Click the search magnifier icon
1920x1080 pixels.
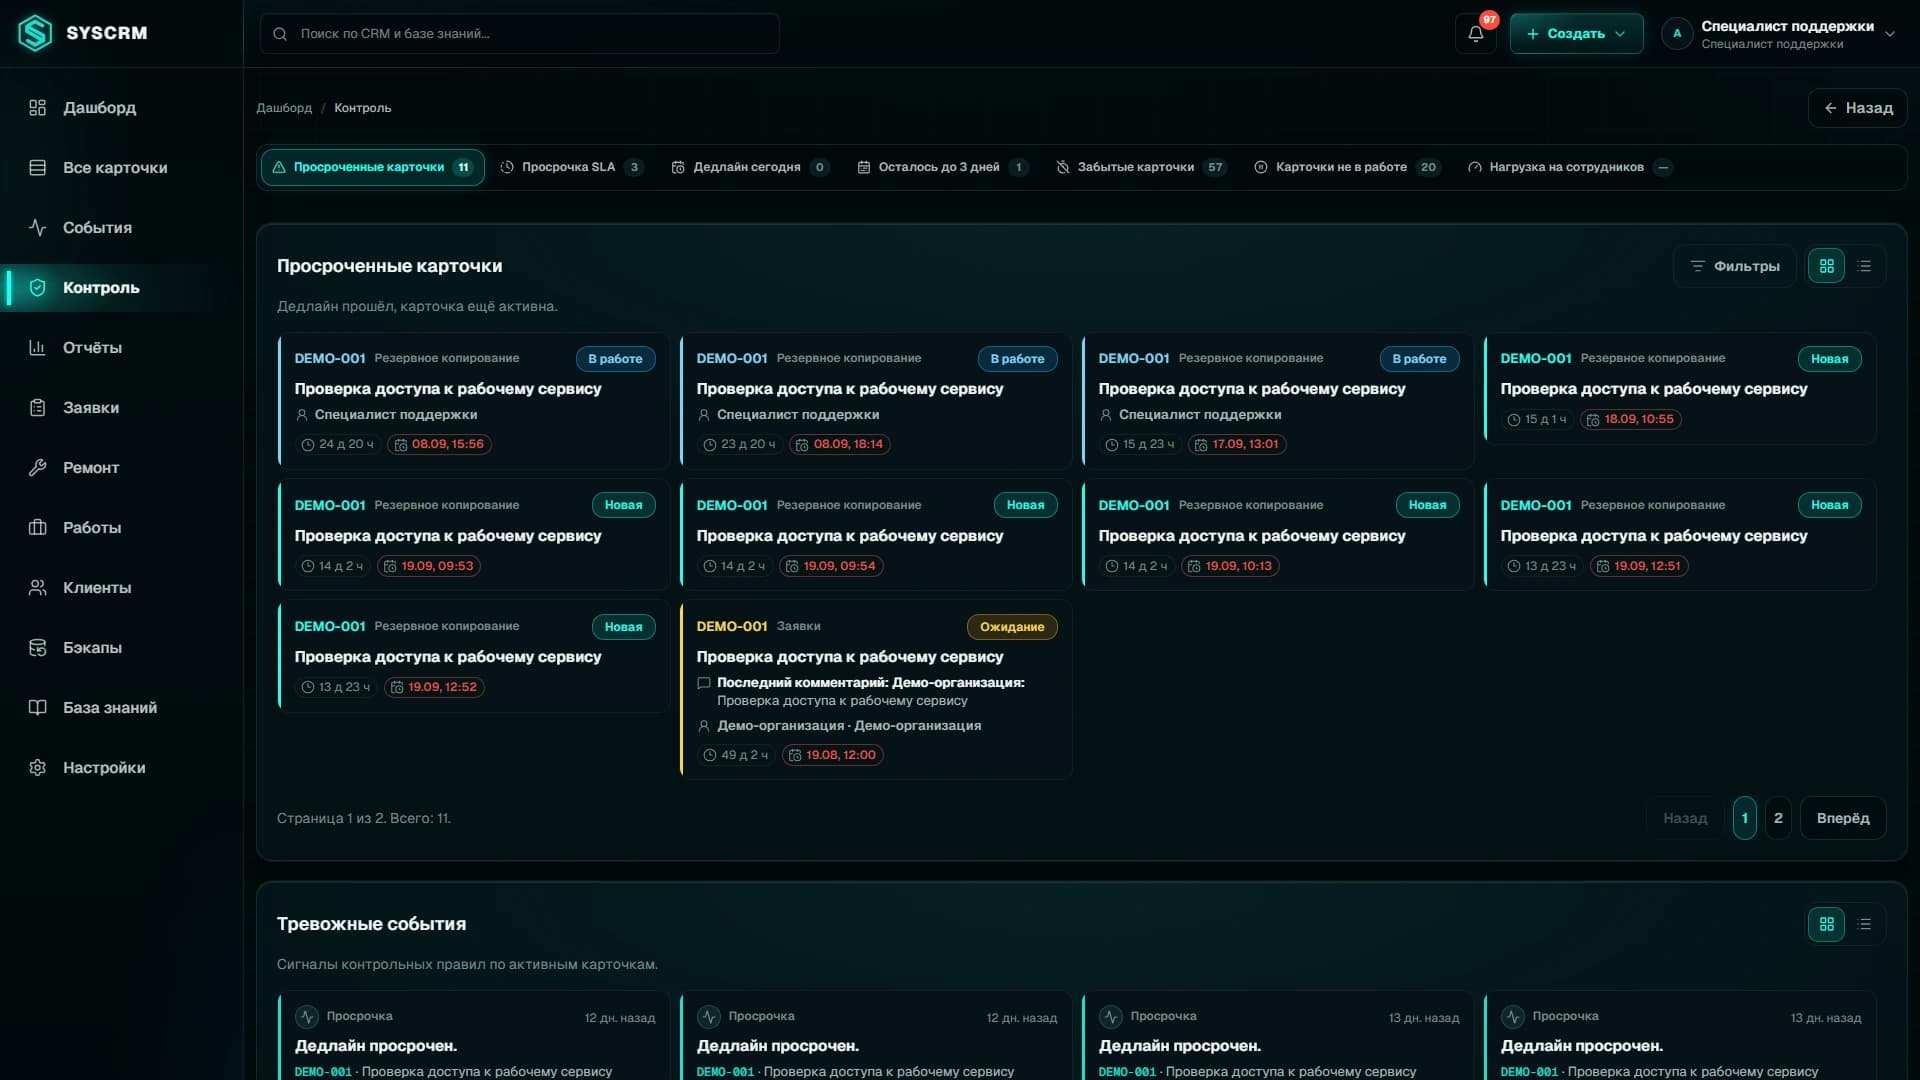280,34
